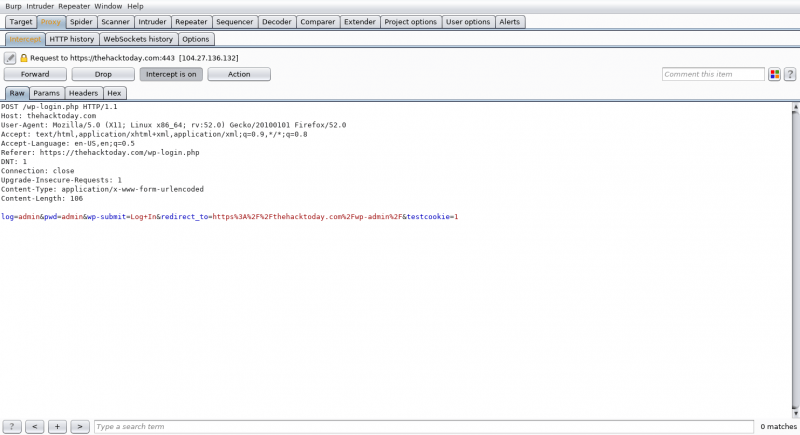Switch to the Spider tab
This screenshot has width=800, height=435.
pos(81,22)
